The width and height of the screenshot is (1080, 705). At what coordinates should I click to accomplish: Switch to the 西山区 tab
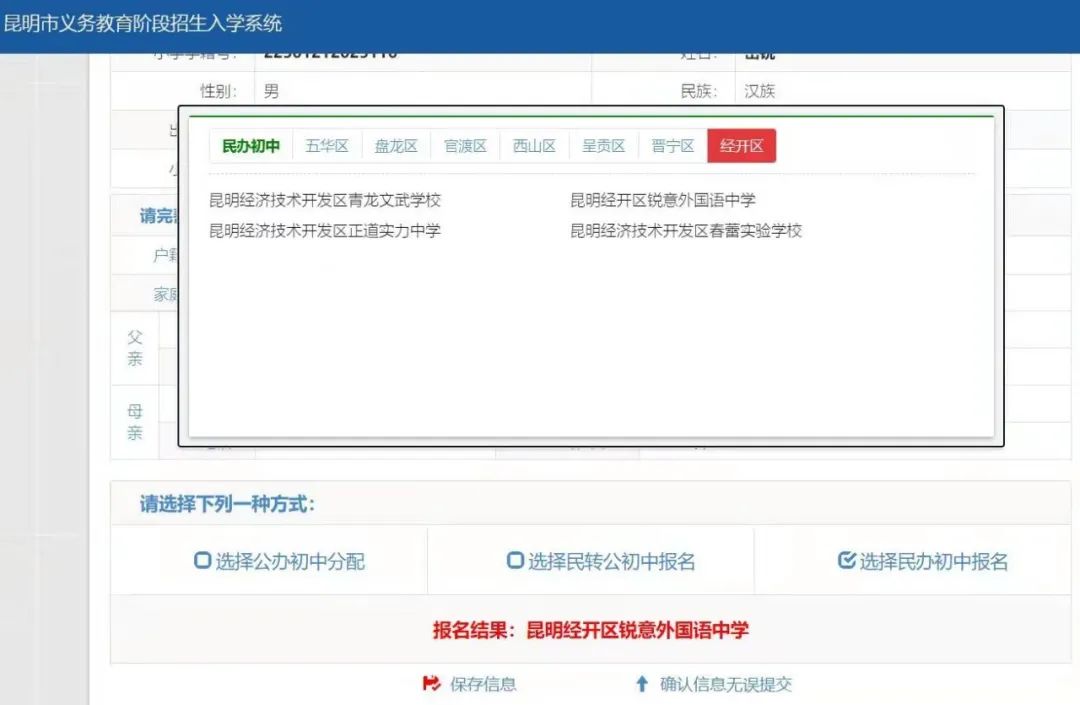point(534,146)
